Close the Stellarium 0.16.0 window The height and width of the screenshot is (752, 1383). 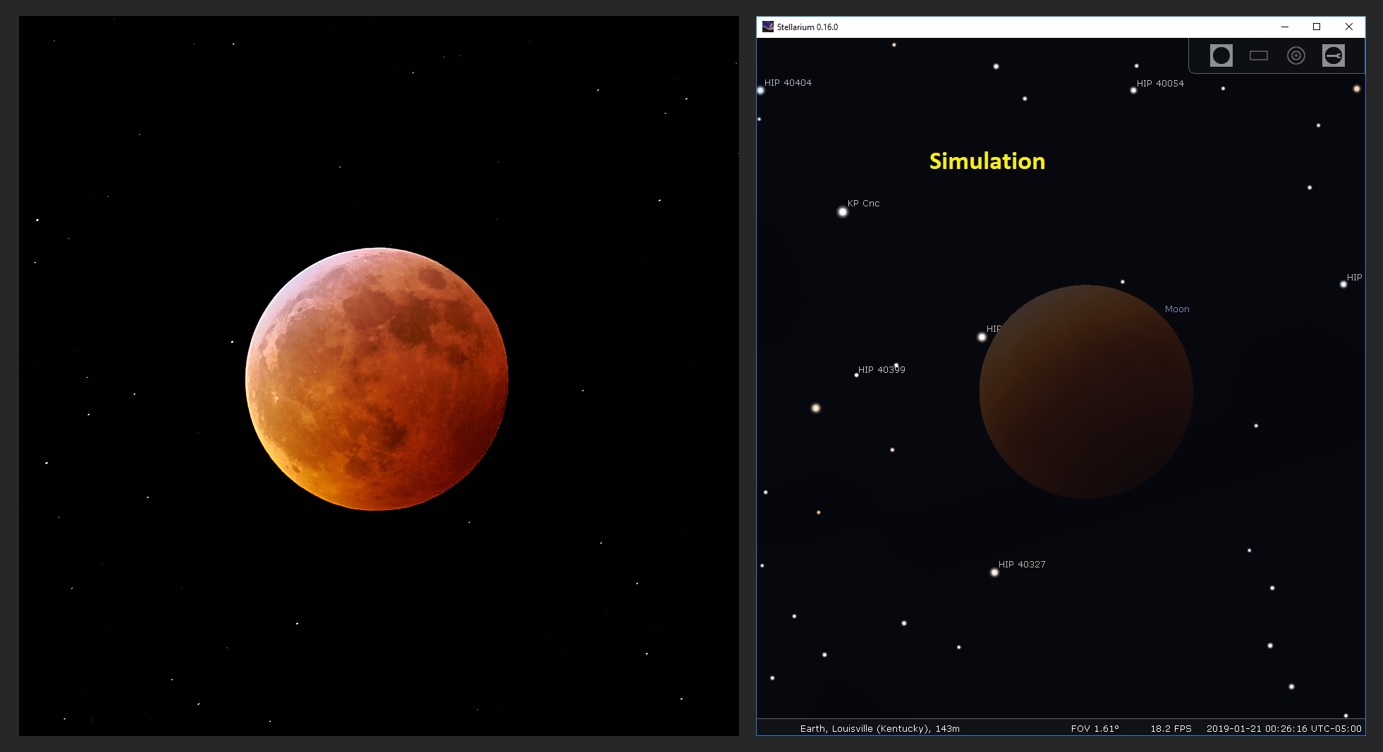pyautogui.click(x=1348, y=27)
